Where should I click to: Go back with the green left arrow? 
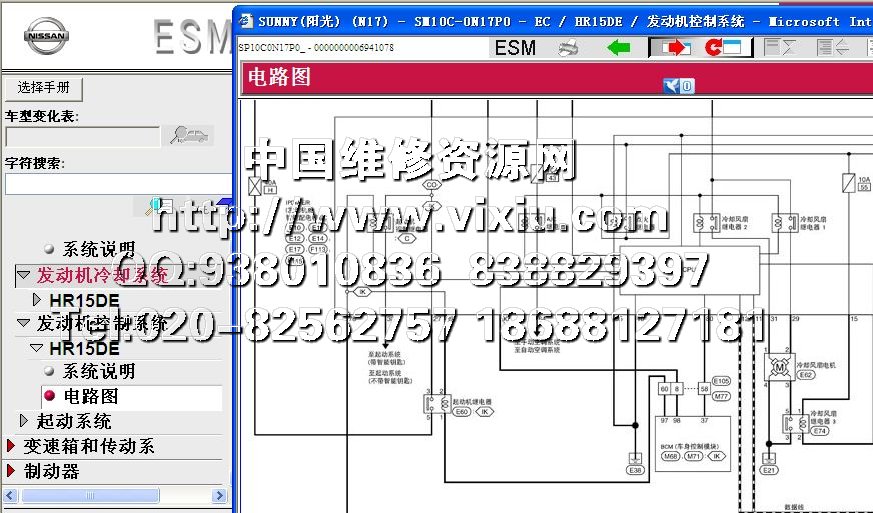(x=619, y=47)
